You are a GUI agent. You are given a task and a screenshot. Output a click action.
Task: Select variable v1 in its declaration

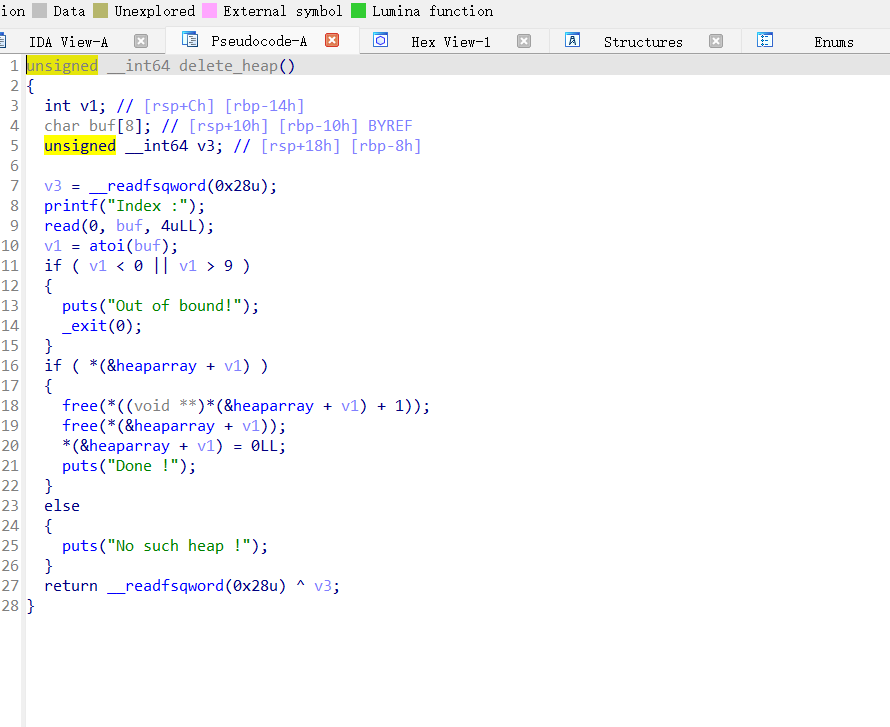point(89,106)
